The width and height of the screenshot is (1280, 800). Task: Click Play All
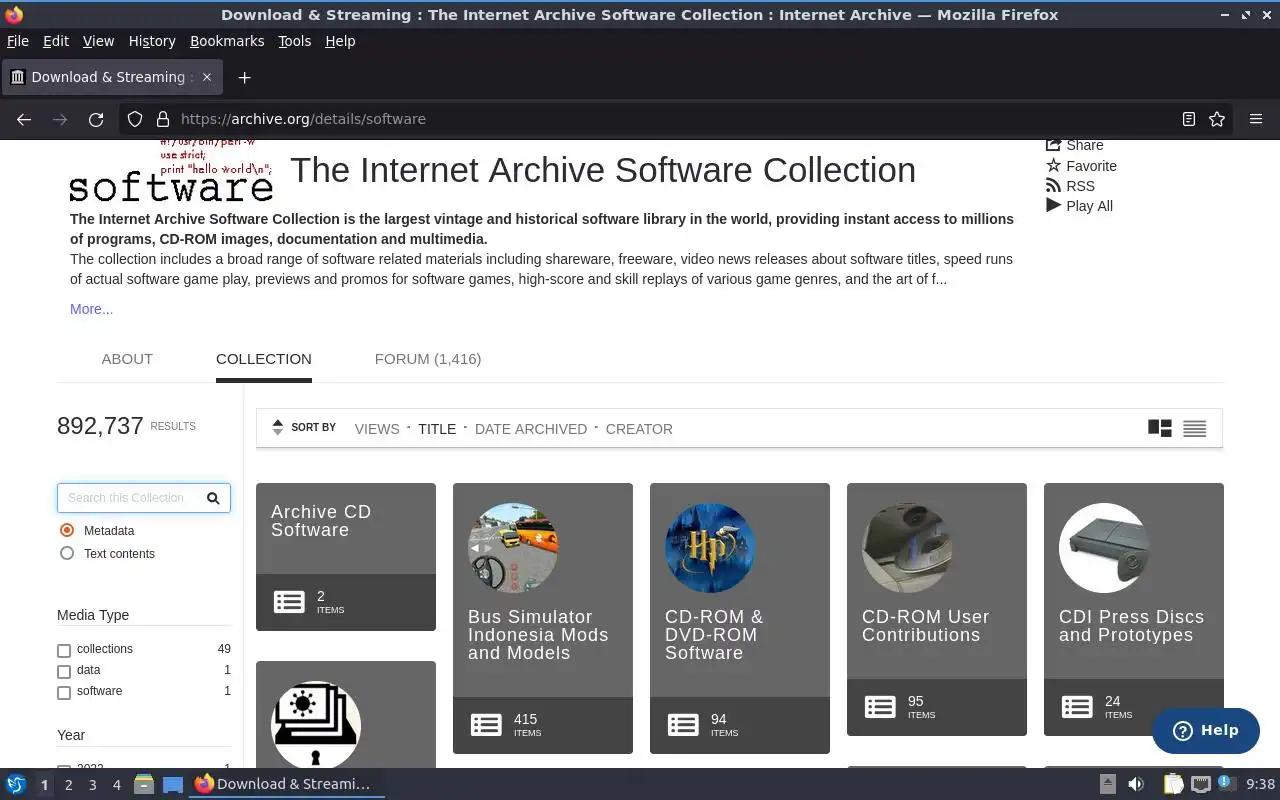1079,206
